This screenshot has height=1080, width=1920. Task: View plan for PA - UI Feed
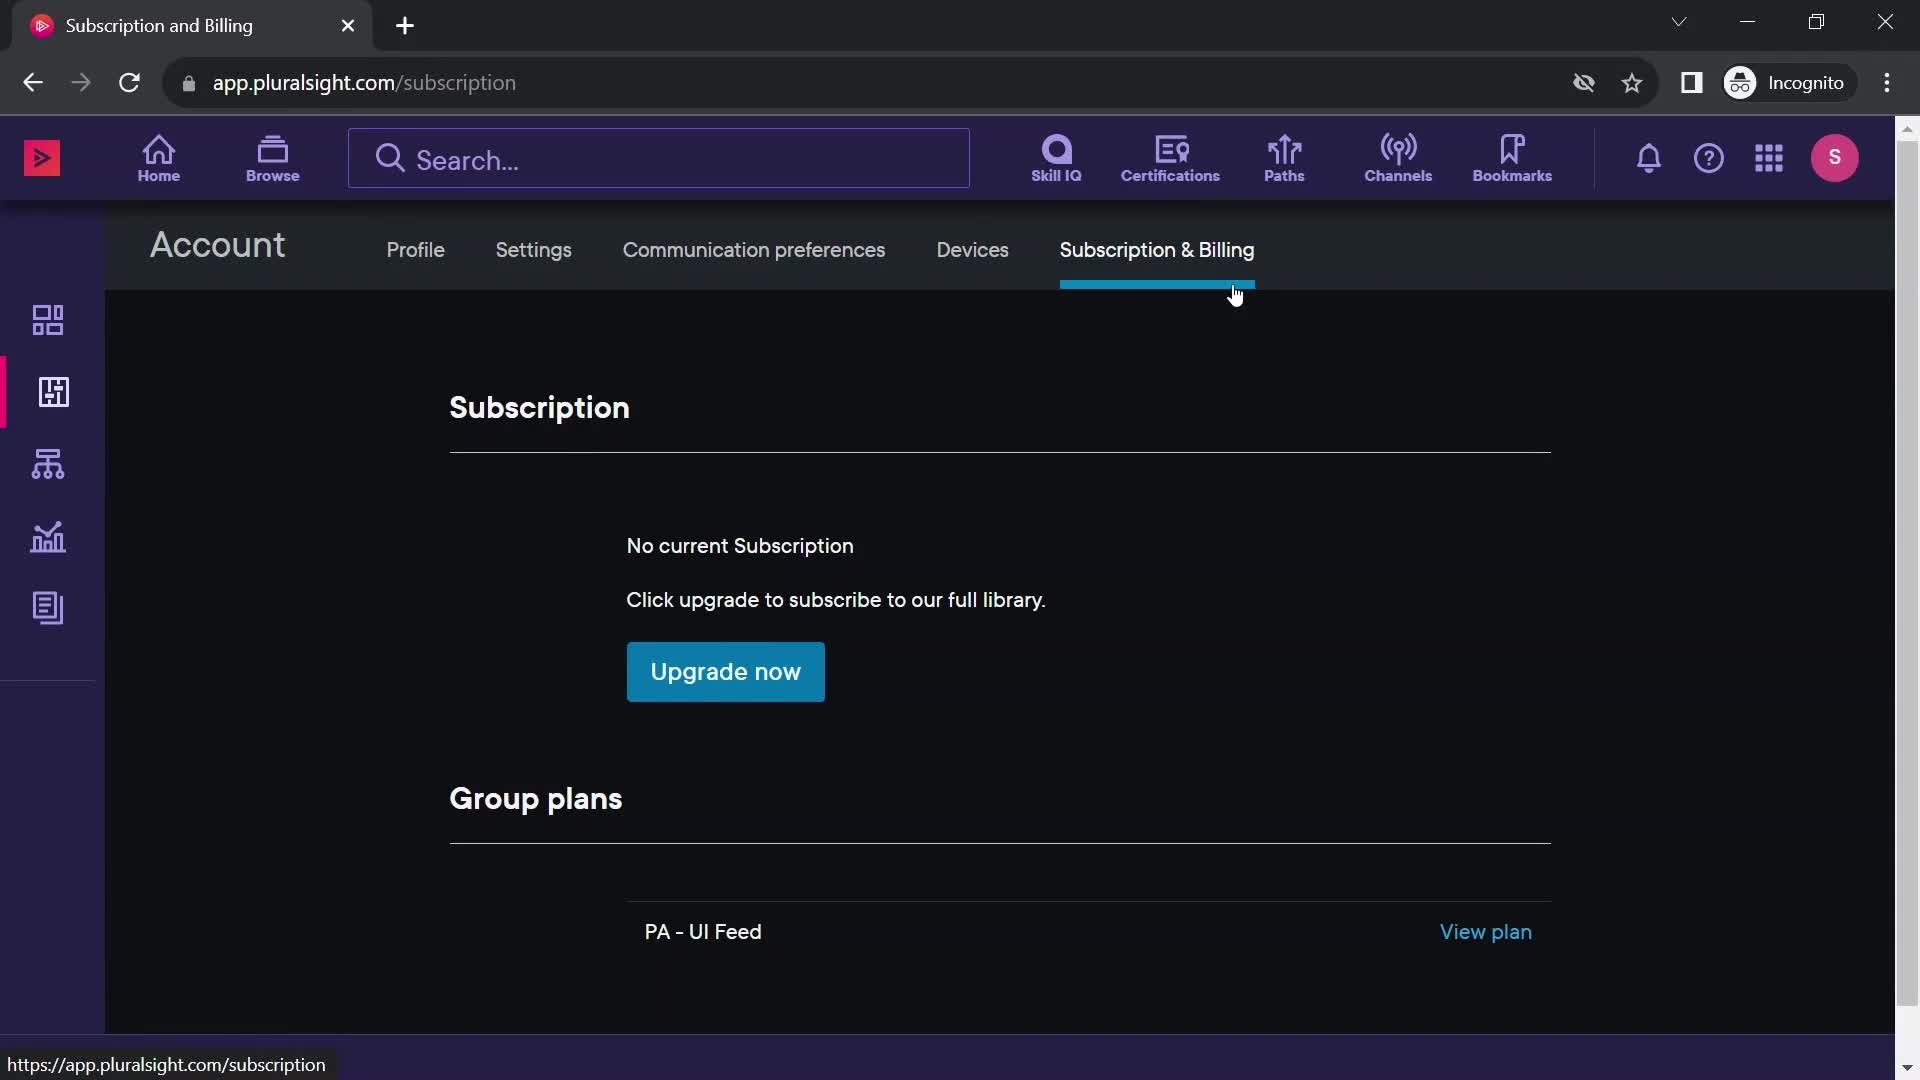(1486, 931)
